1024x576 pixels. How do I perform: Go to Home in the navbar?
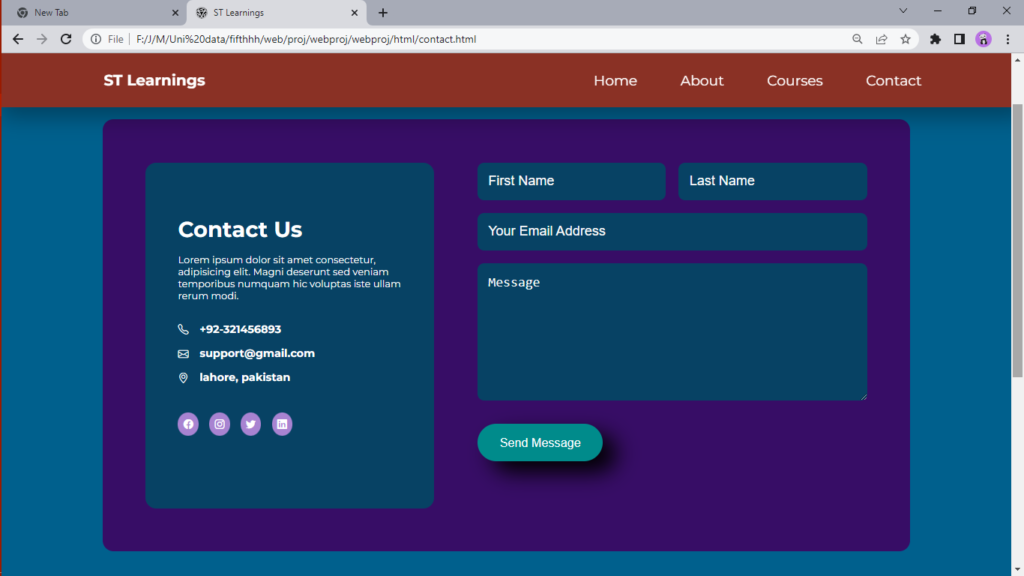615,81
